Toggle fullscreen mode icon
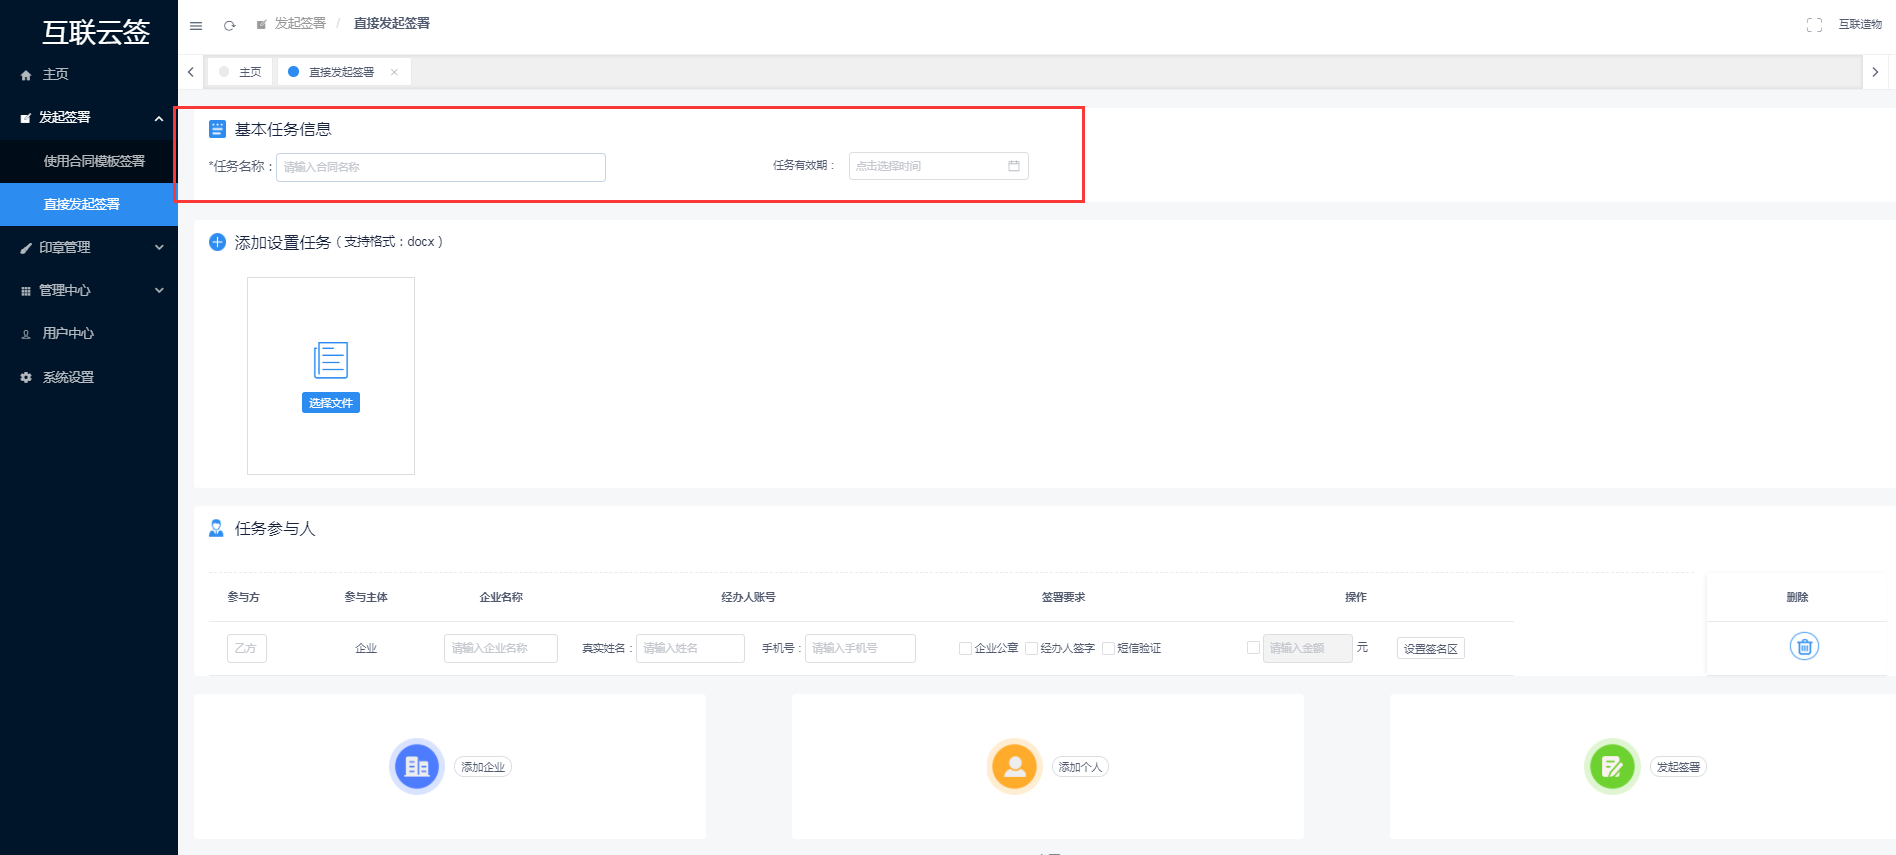 point(1814,25)
